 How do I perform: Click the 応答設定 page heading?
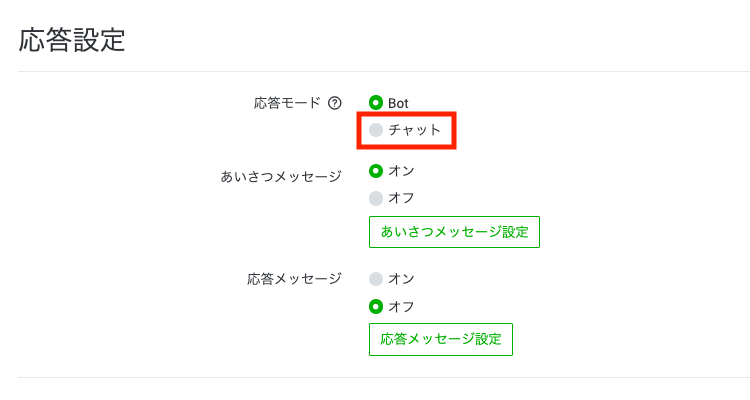[x=72, y=40]
